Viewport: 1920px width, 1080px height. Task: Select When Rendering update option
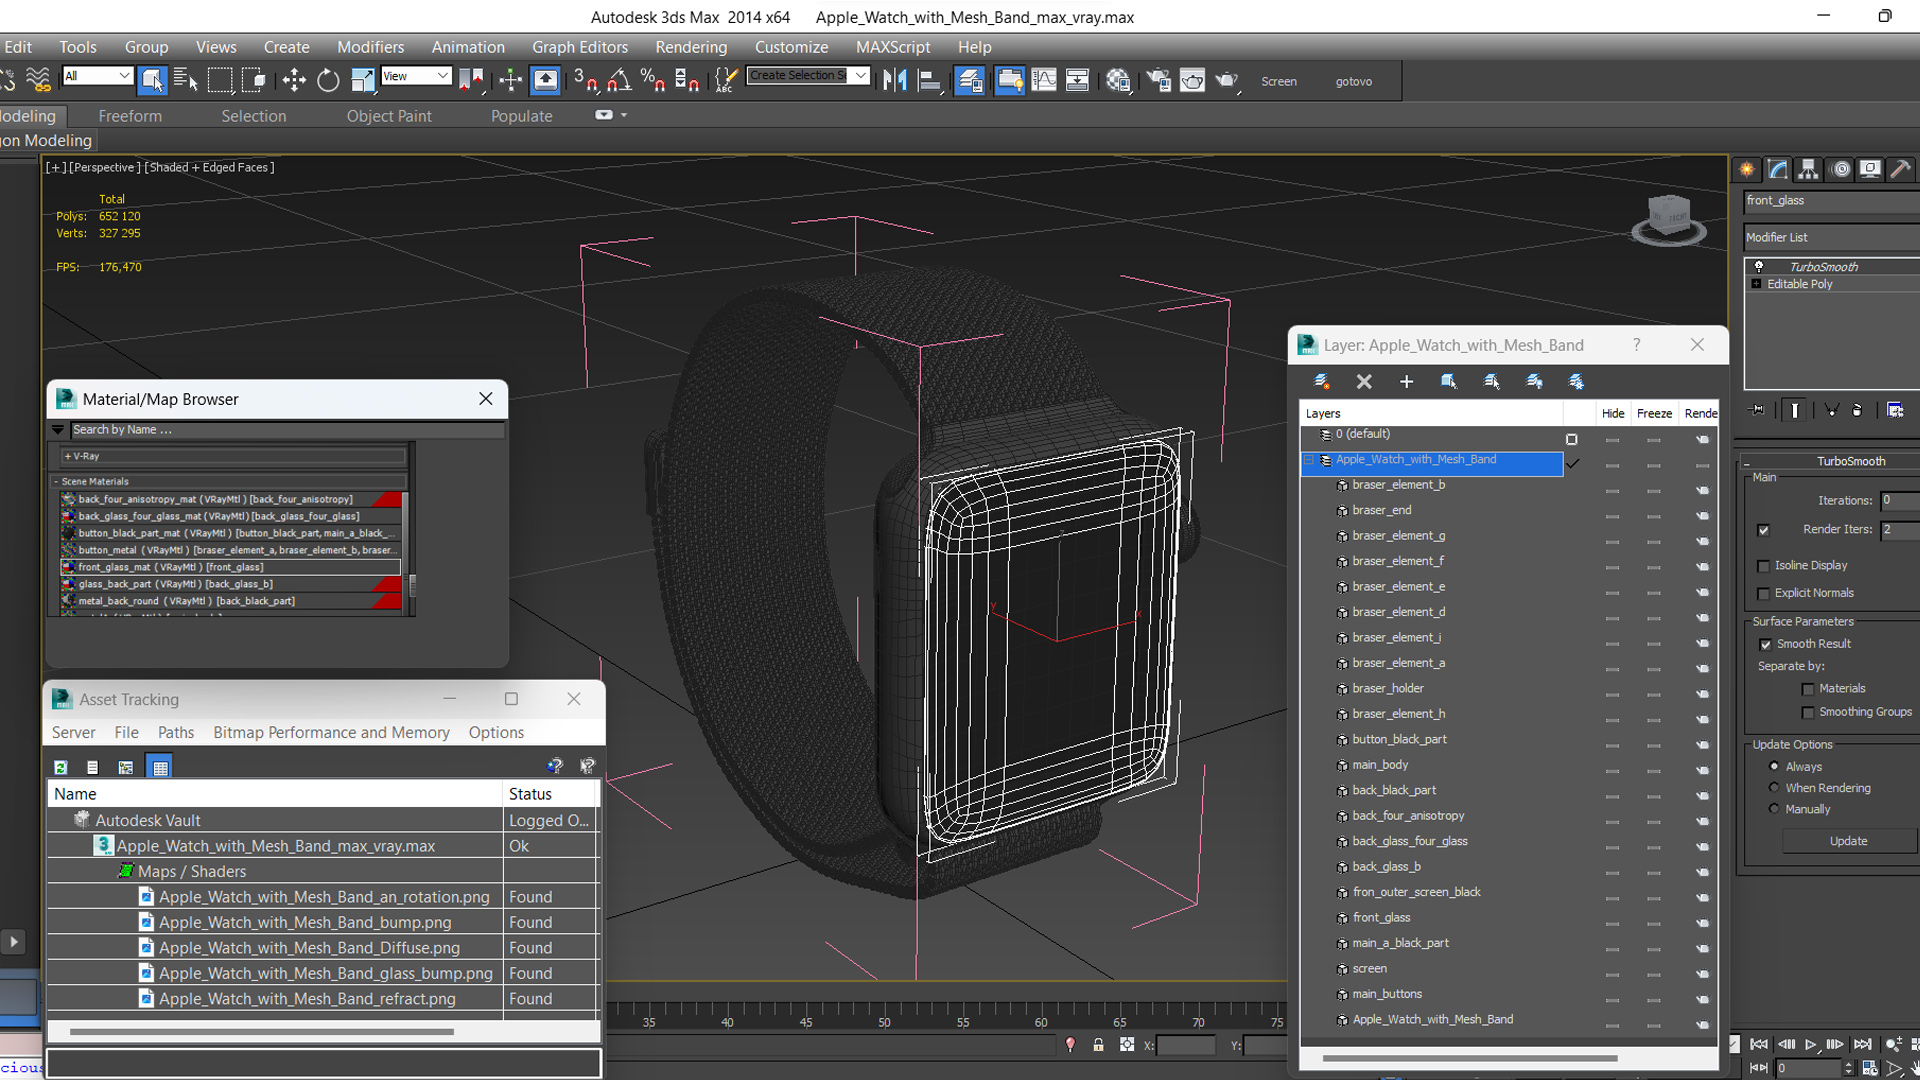(x=1775, y=788)
